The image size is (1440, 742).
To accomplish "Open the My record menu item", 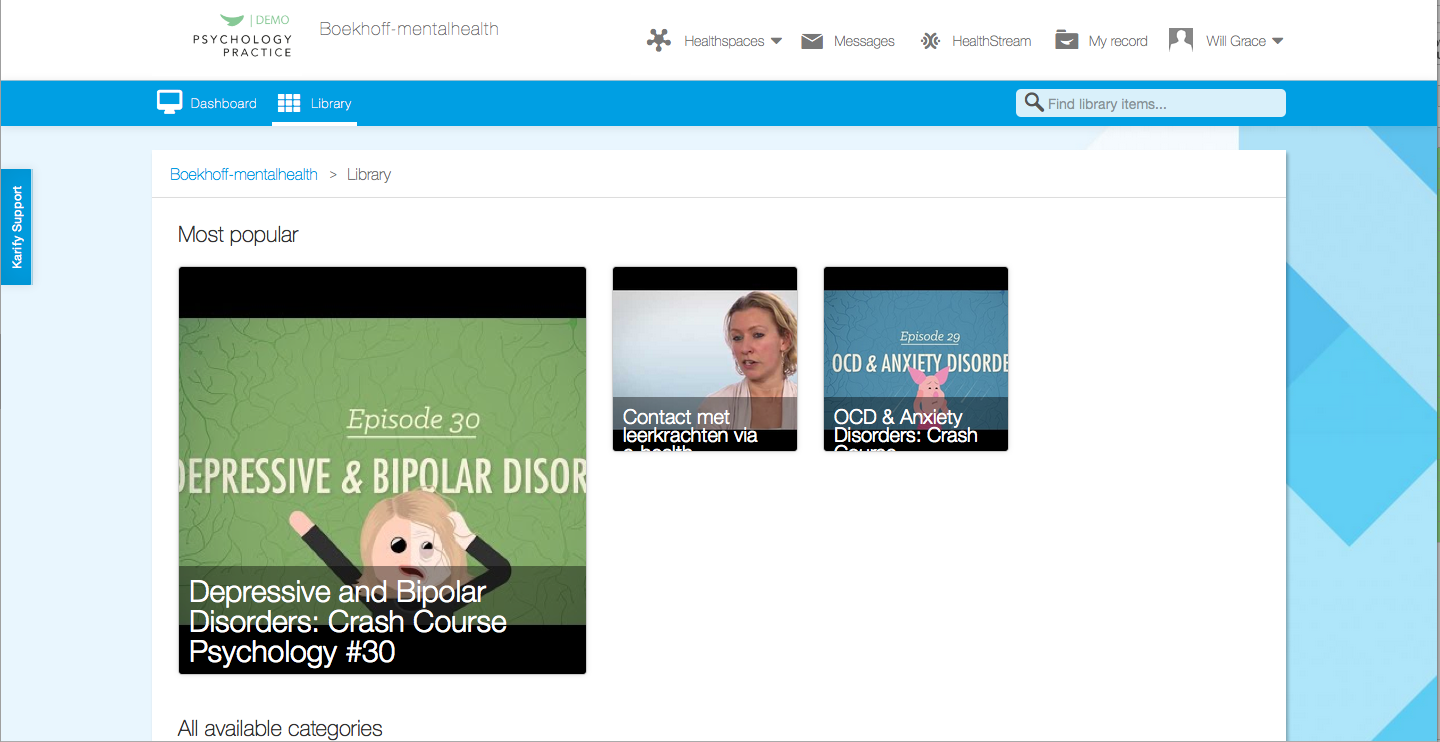I will point(1118,41).
